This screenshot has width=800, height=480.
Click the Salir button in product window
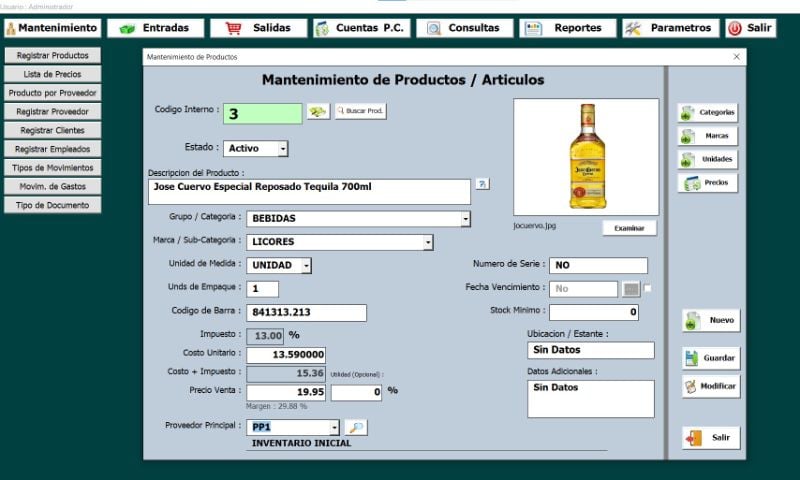pos(711,438)
